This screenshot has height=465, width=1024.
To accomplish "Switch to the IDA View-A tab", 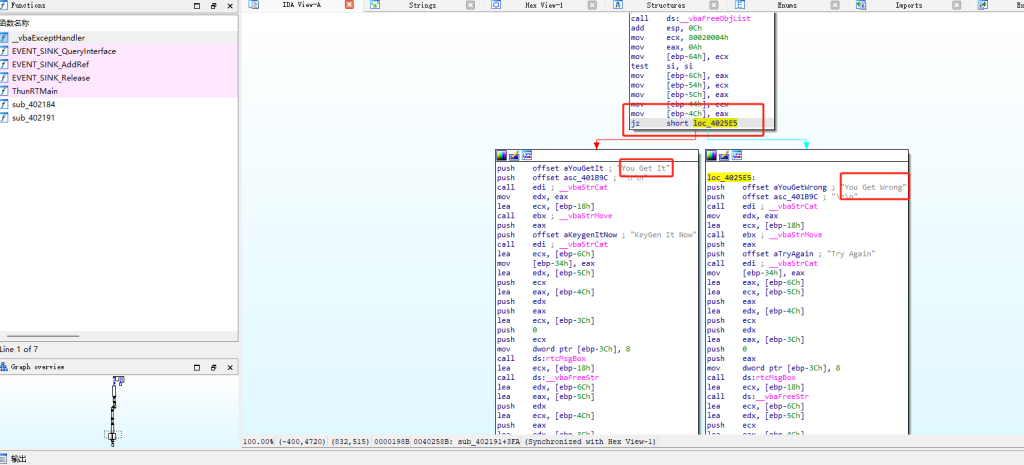I will pos(300,5).
